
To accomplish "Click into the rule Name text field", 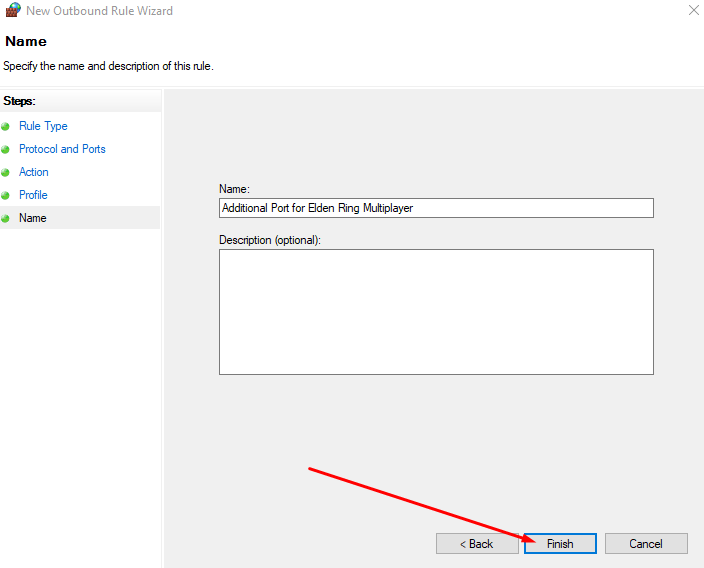I will [436, 208].
